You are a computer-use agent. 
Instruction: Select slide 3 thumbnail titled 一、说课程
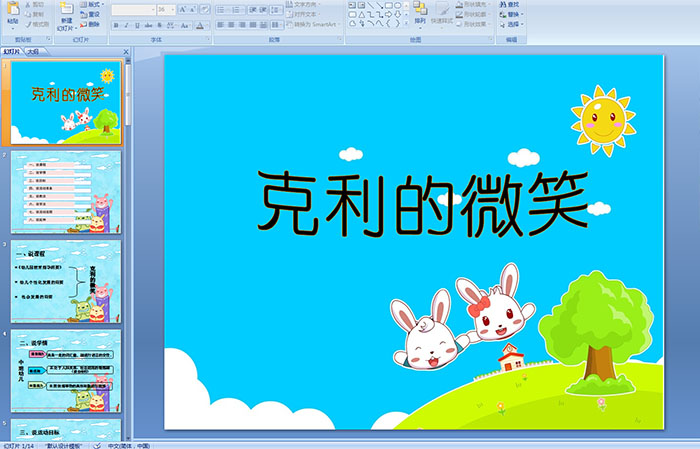click(66, 282)
